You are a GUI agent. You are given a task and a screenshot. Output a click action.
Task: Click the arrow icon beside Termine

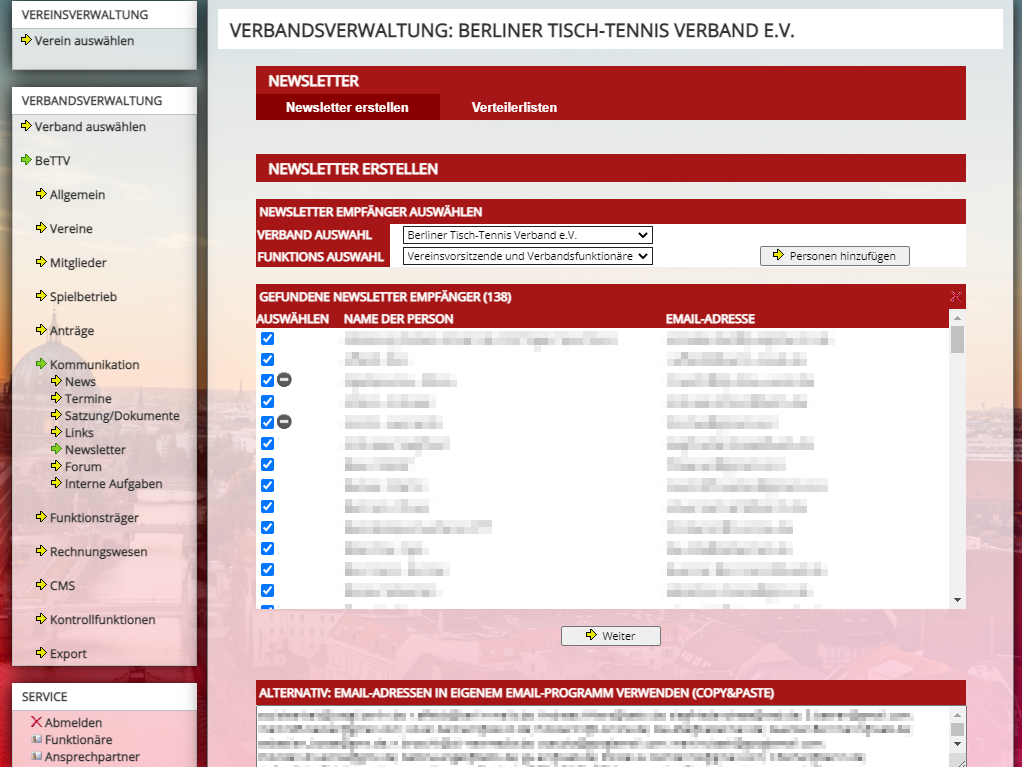[56, 397]
